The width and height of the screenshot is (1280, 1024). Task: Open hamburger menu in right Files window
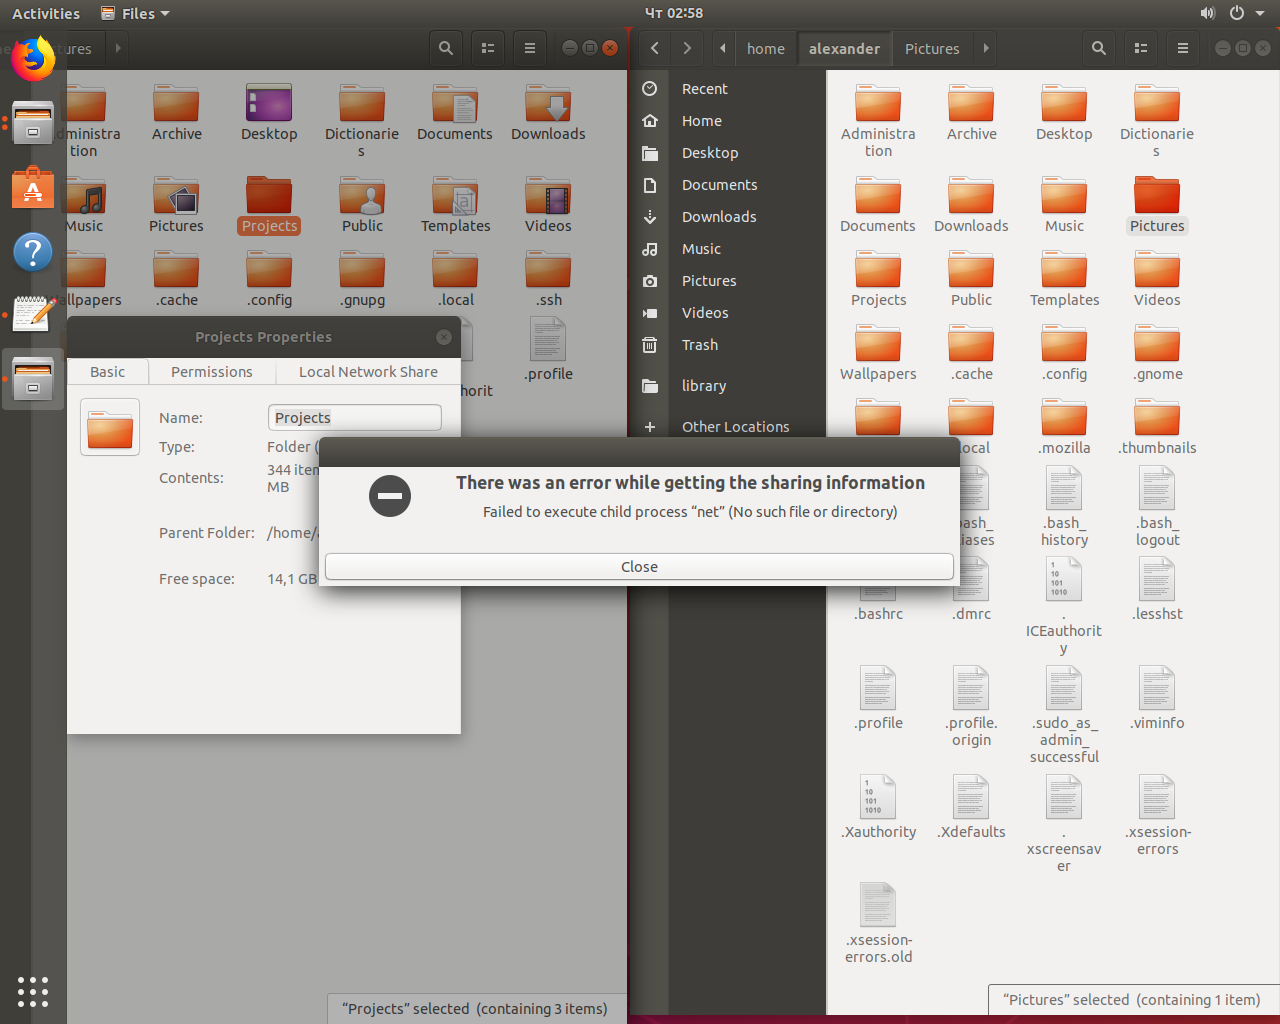point(1183,48)
